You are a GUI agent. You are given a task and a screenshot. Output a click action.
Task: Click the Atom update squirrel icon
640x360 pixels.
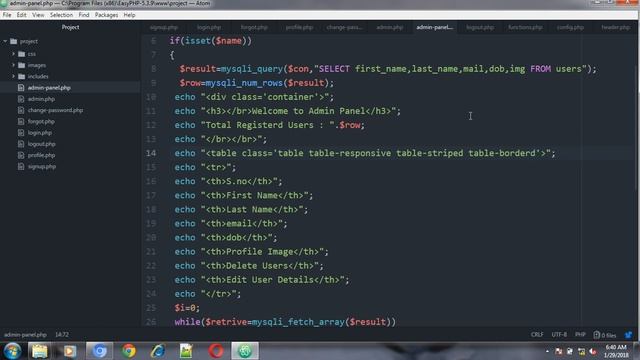[629, 335]
